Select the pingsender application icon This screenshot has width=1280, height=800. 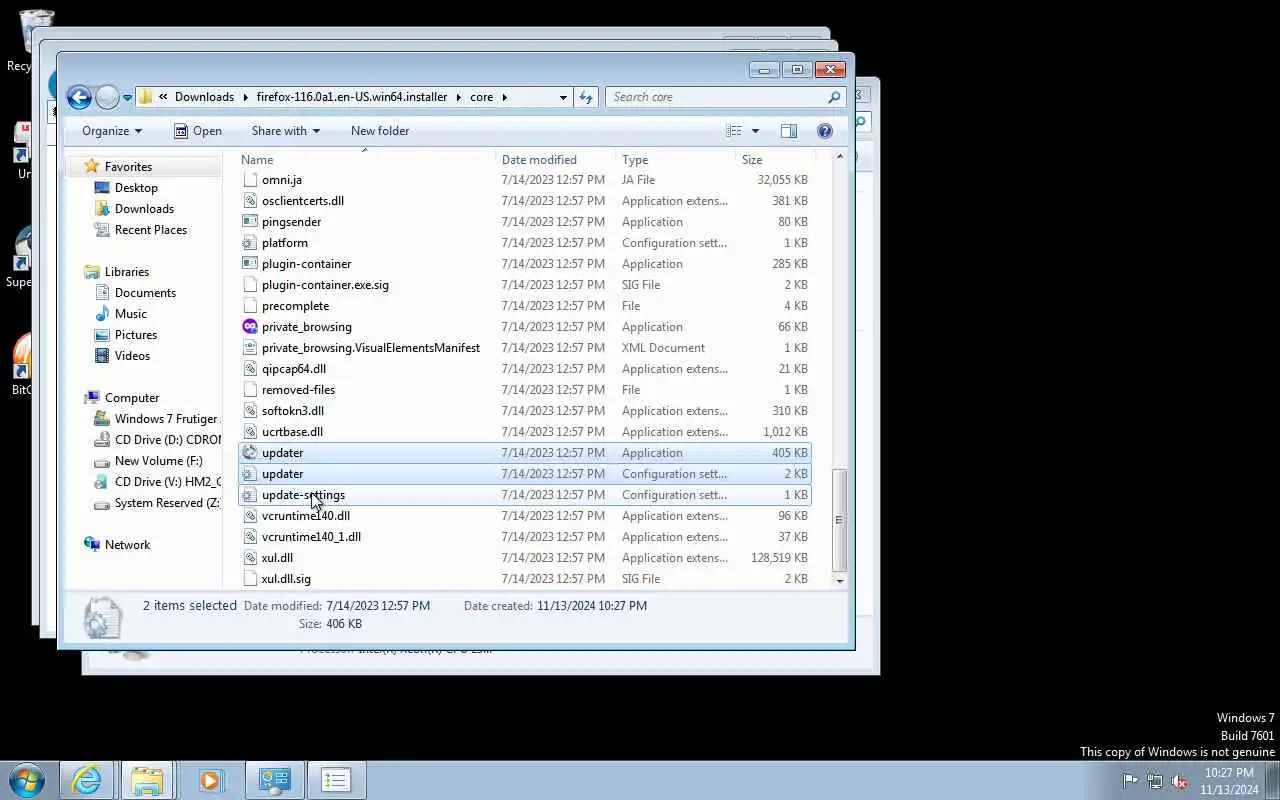pyautogui.click(x=250, y=222)
